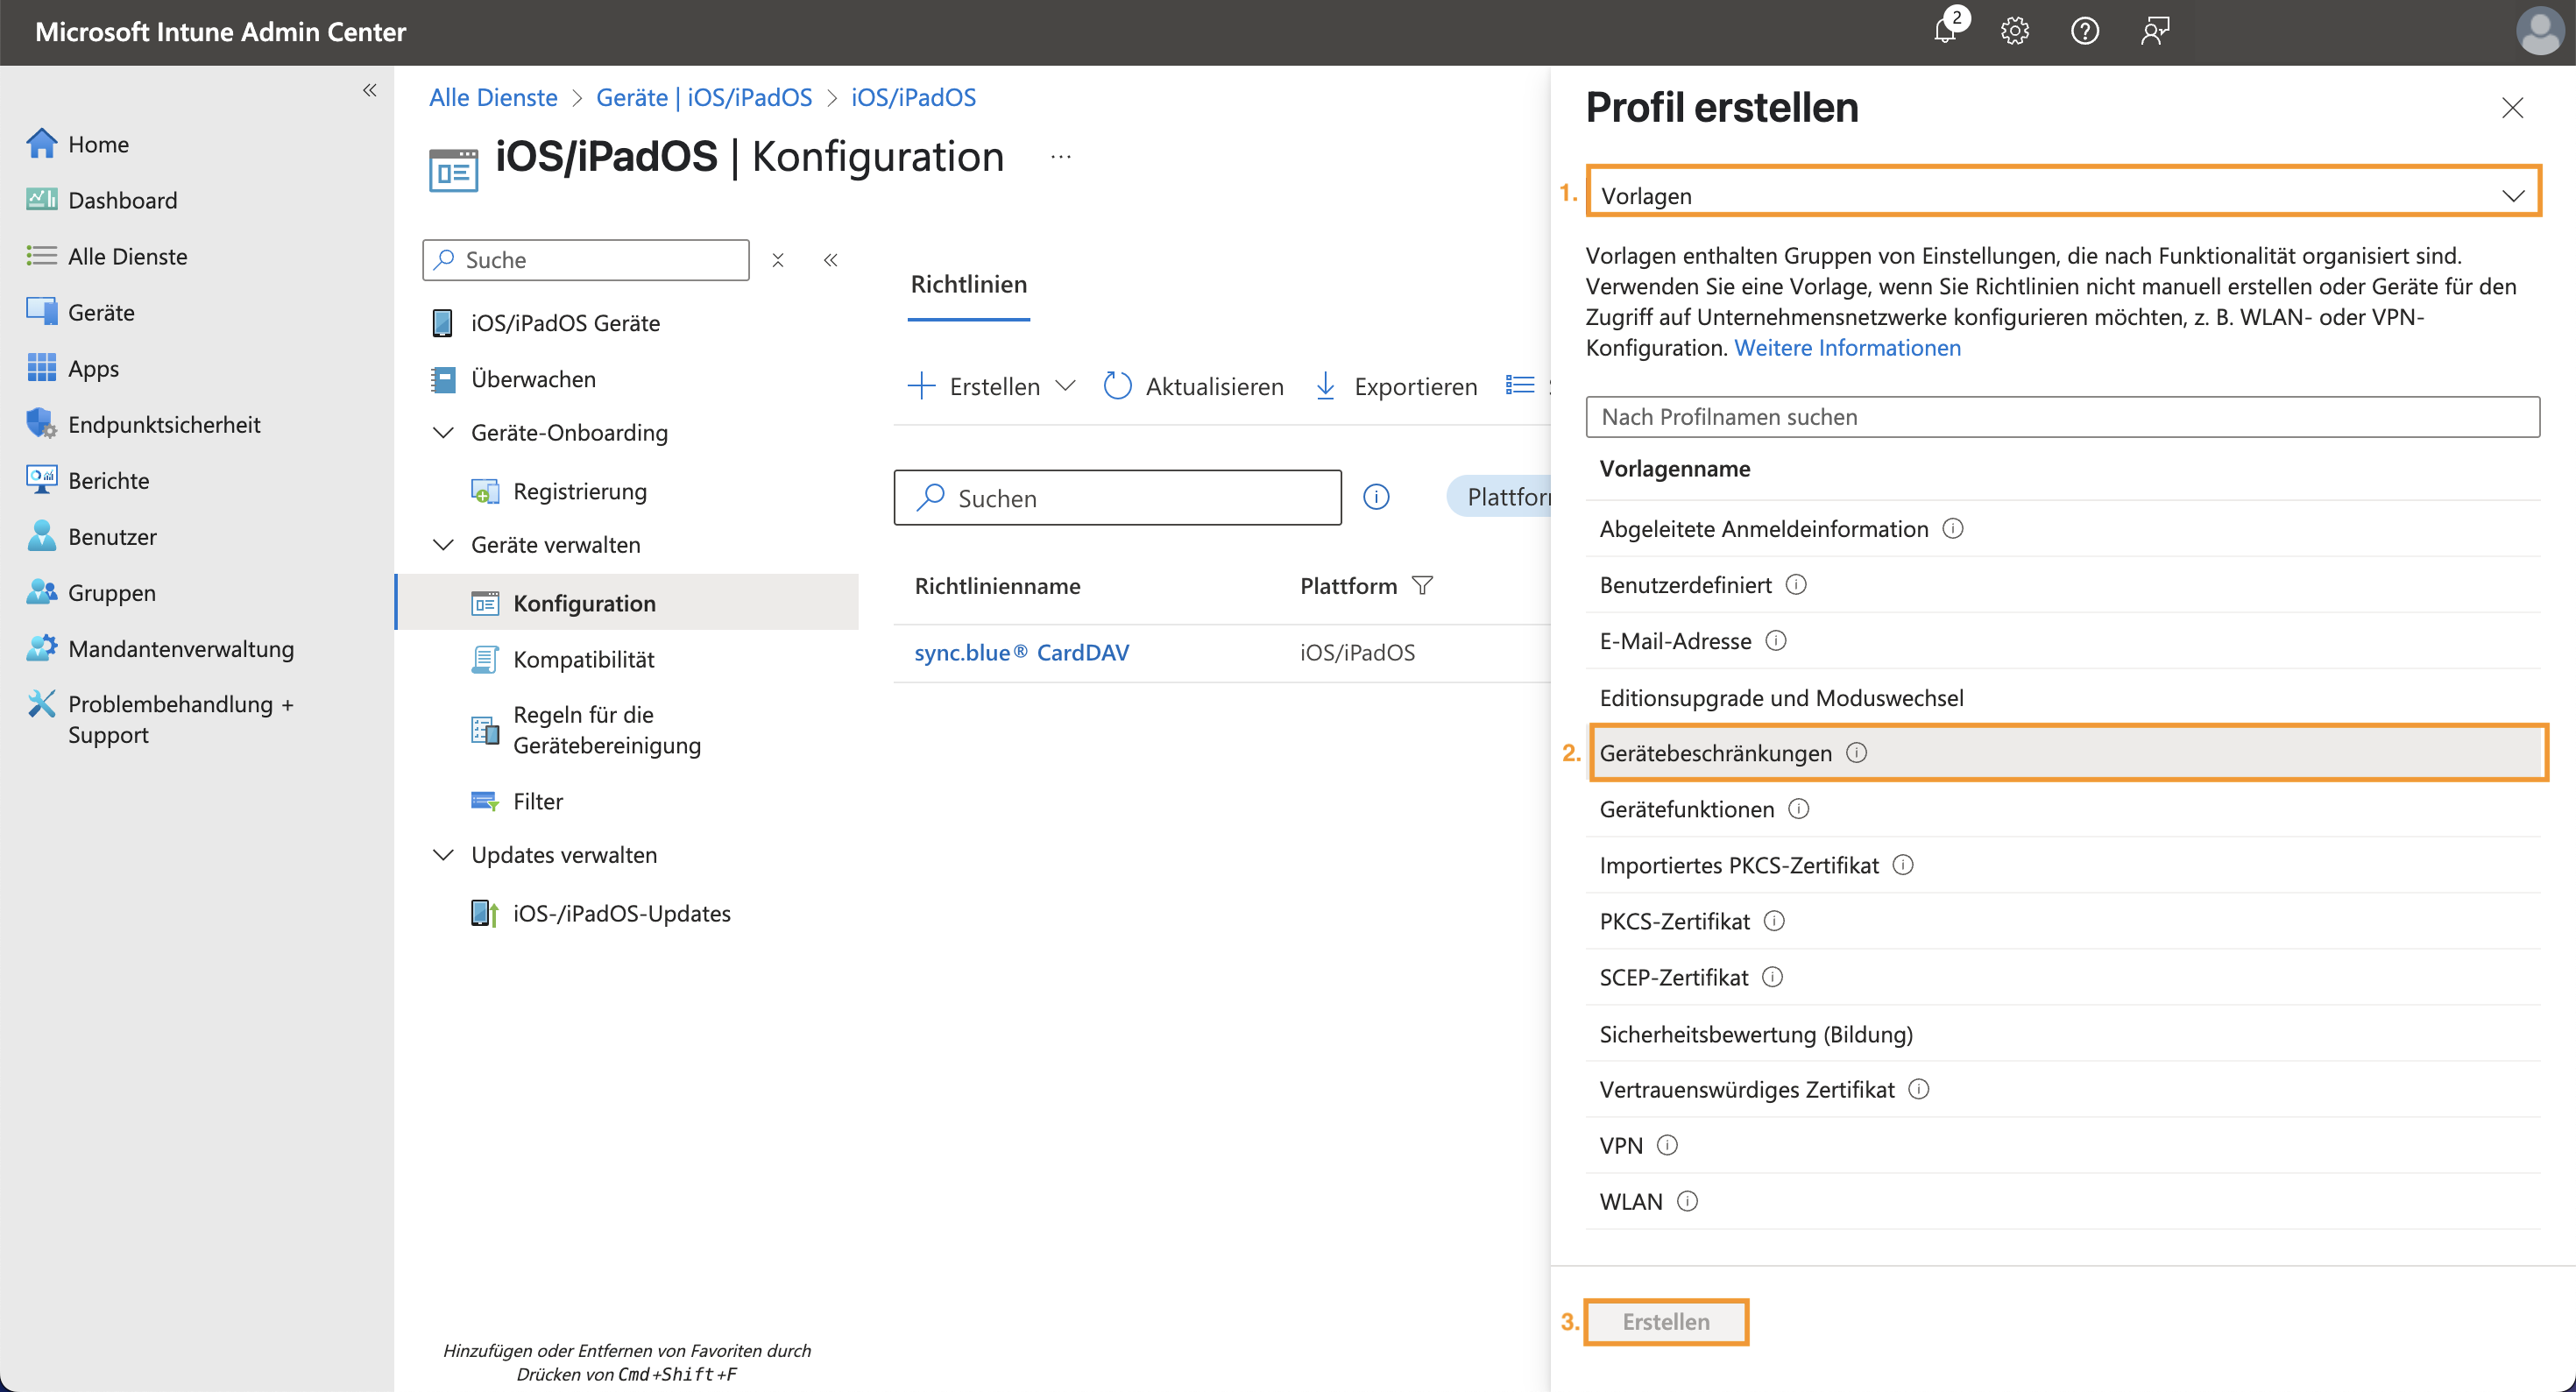Show info for PKCS-Zertifikat template
The height and width of the screenshot is (1392, 2576).
coord(1774,920)
